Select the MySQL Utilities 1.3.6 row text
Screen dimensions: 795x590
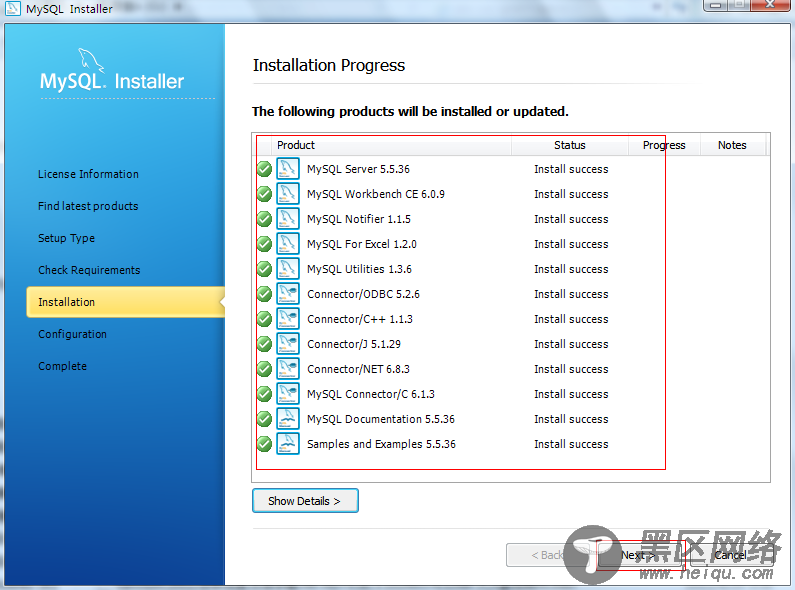tap(359, 269)
